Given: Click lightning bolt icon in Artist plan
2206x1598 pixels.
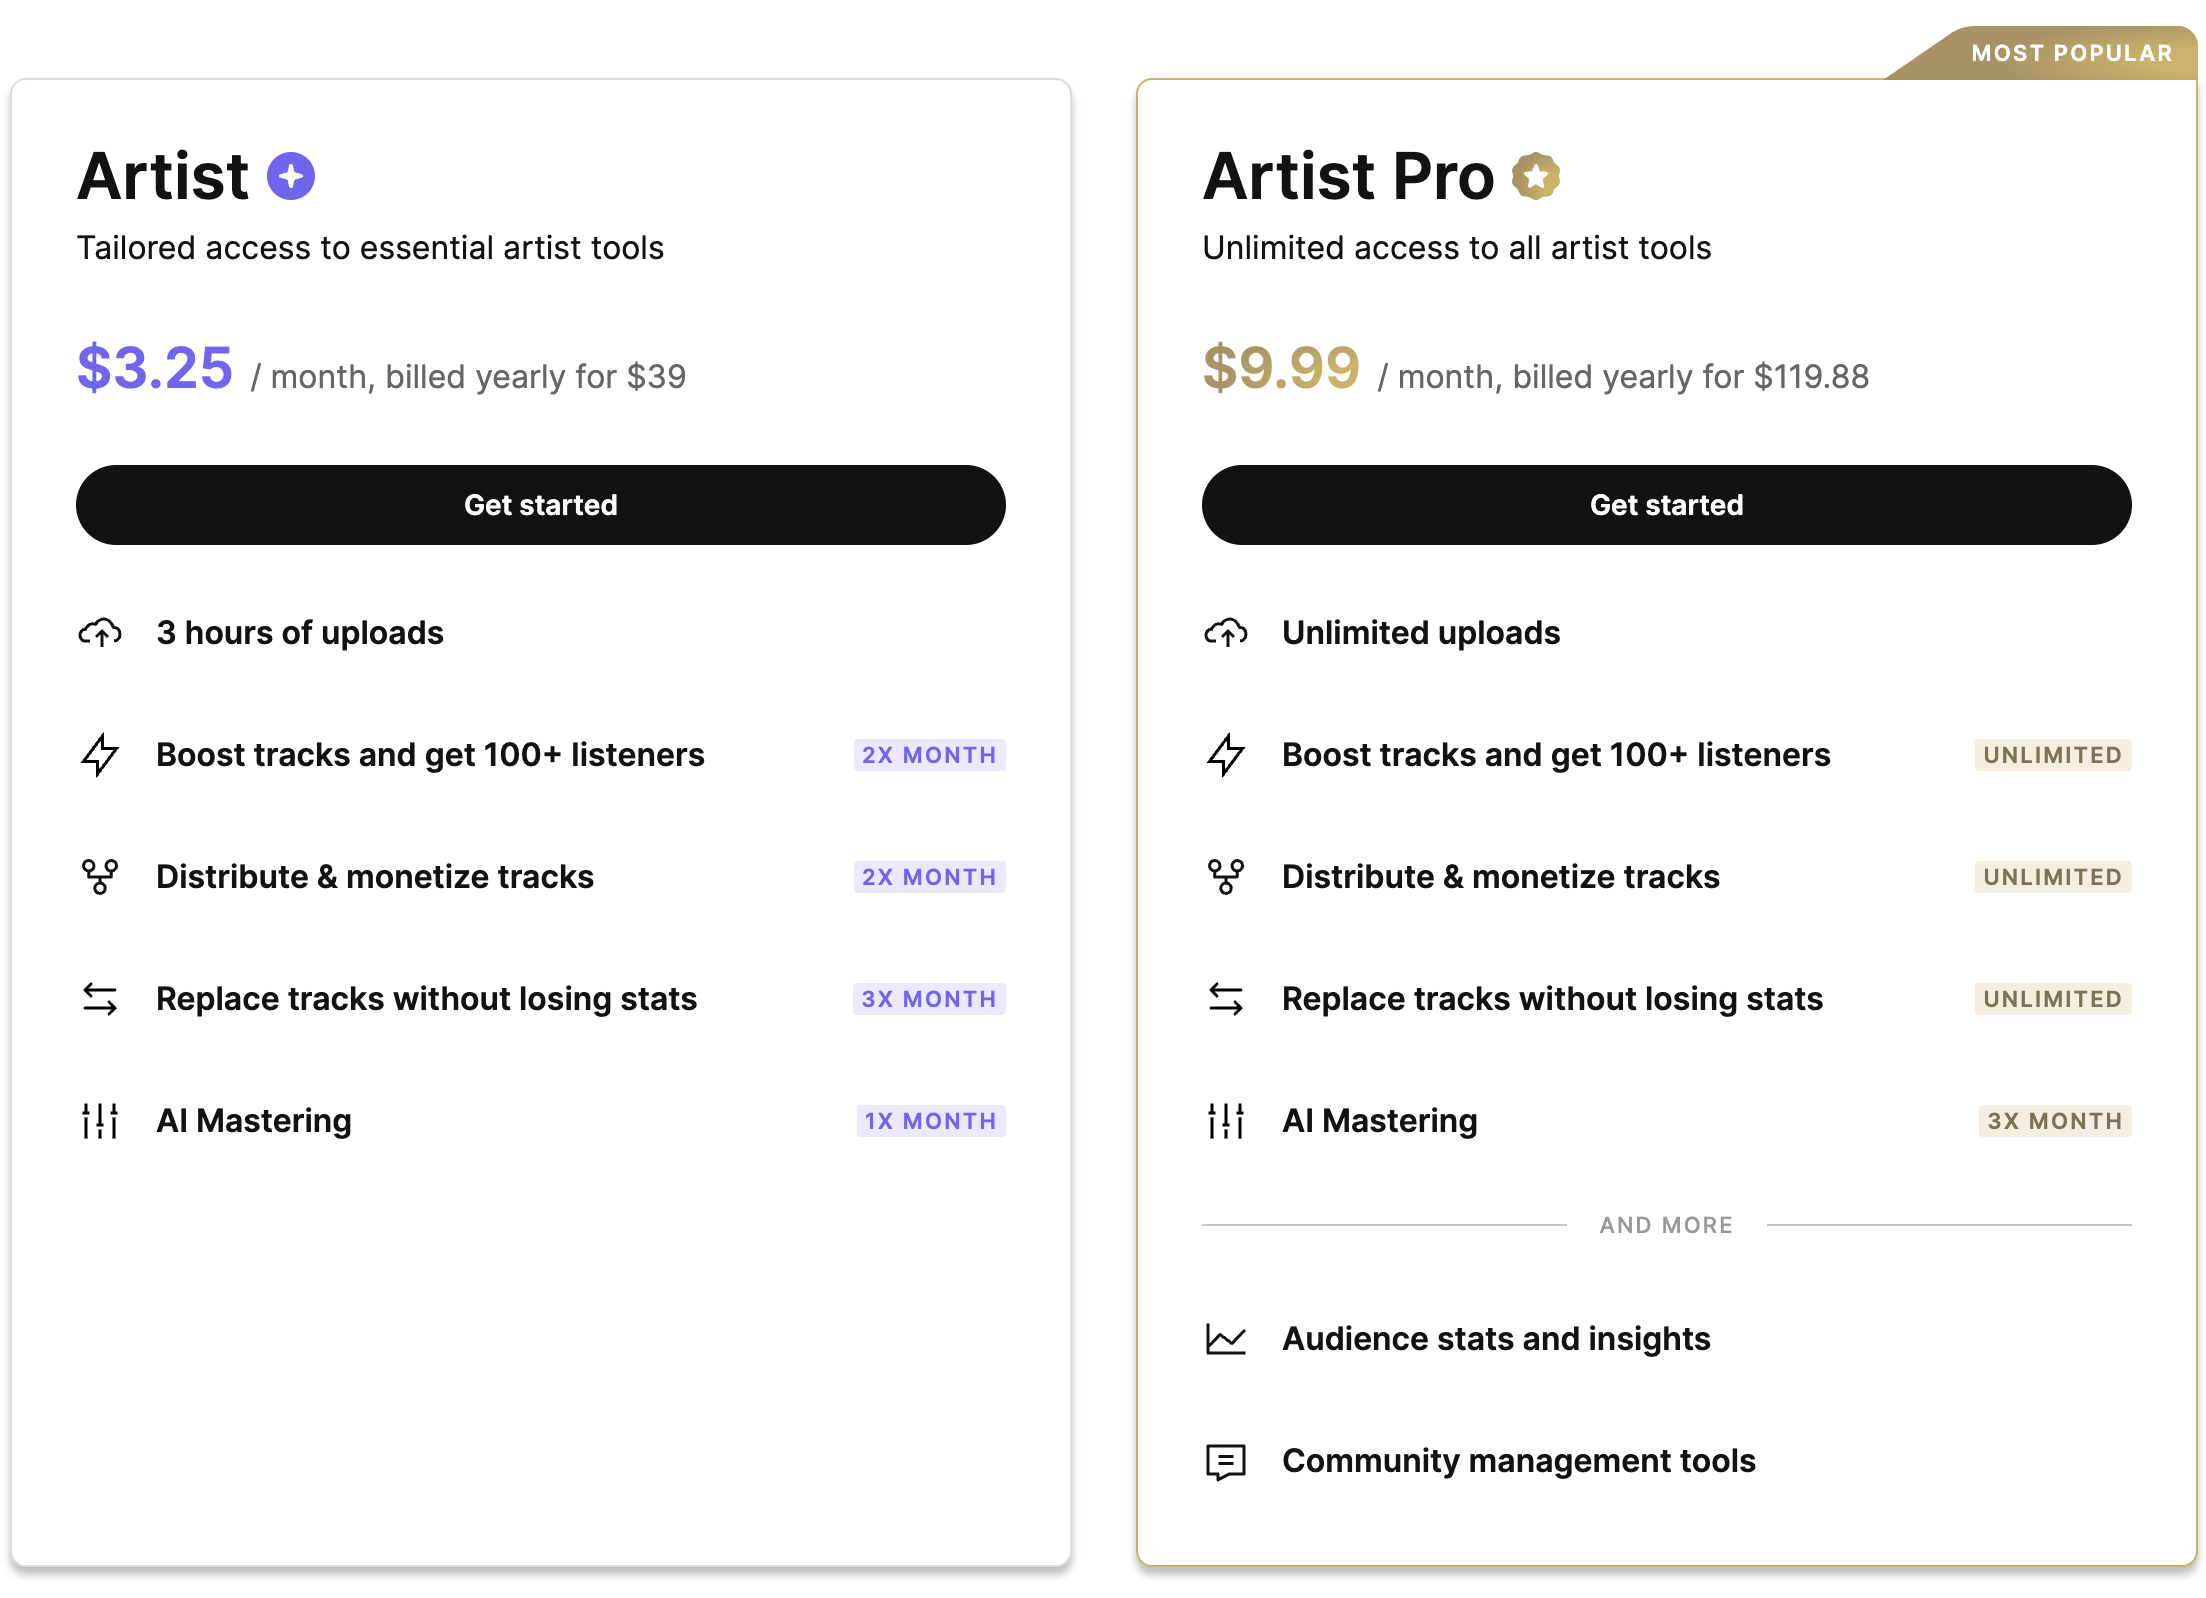Looking at the screenshot, I should click(x=100, y=755).
